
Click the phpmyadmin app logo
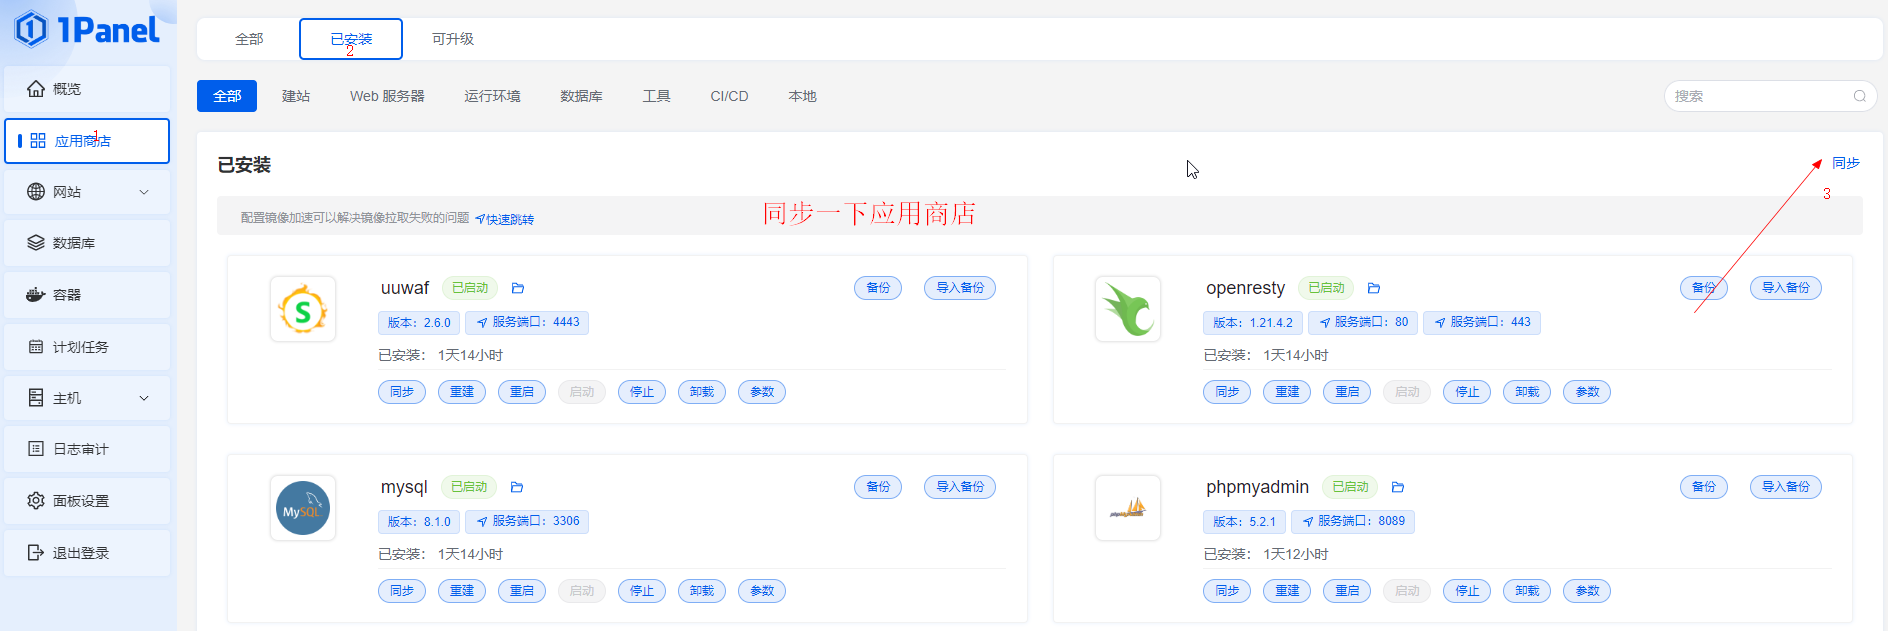coord(1128,508)
